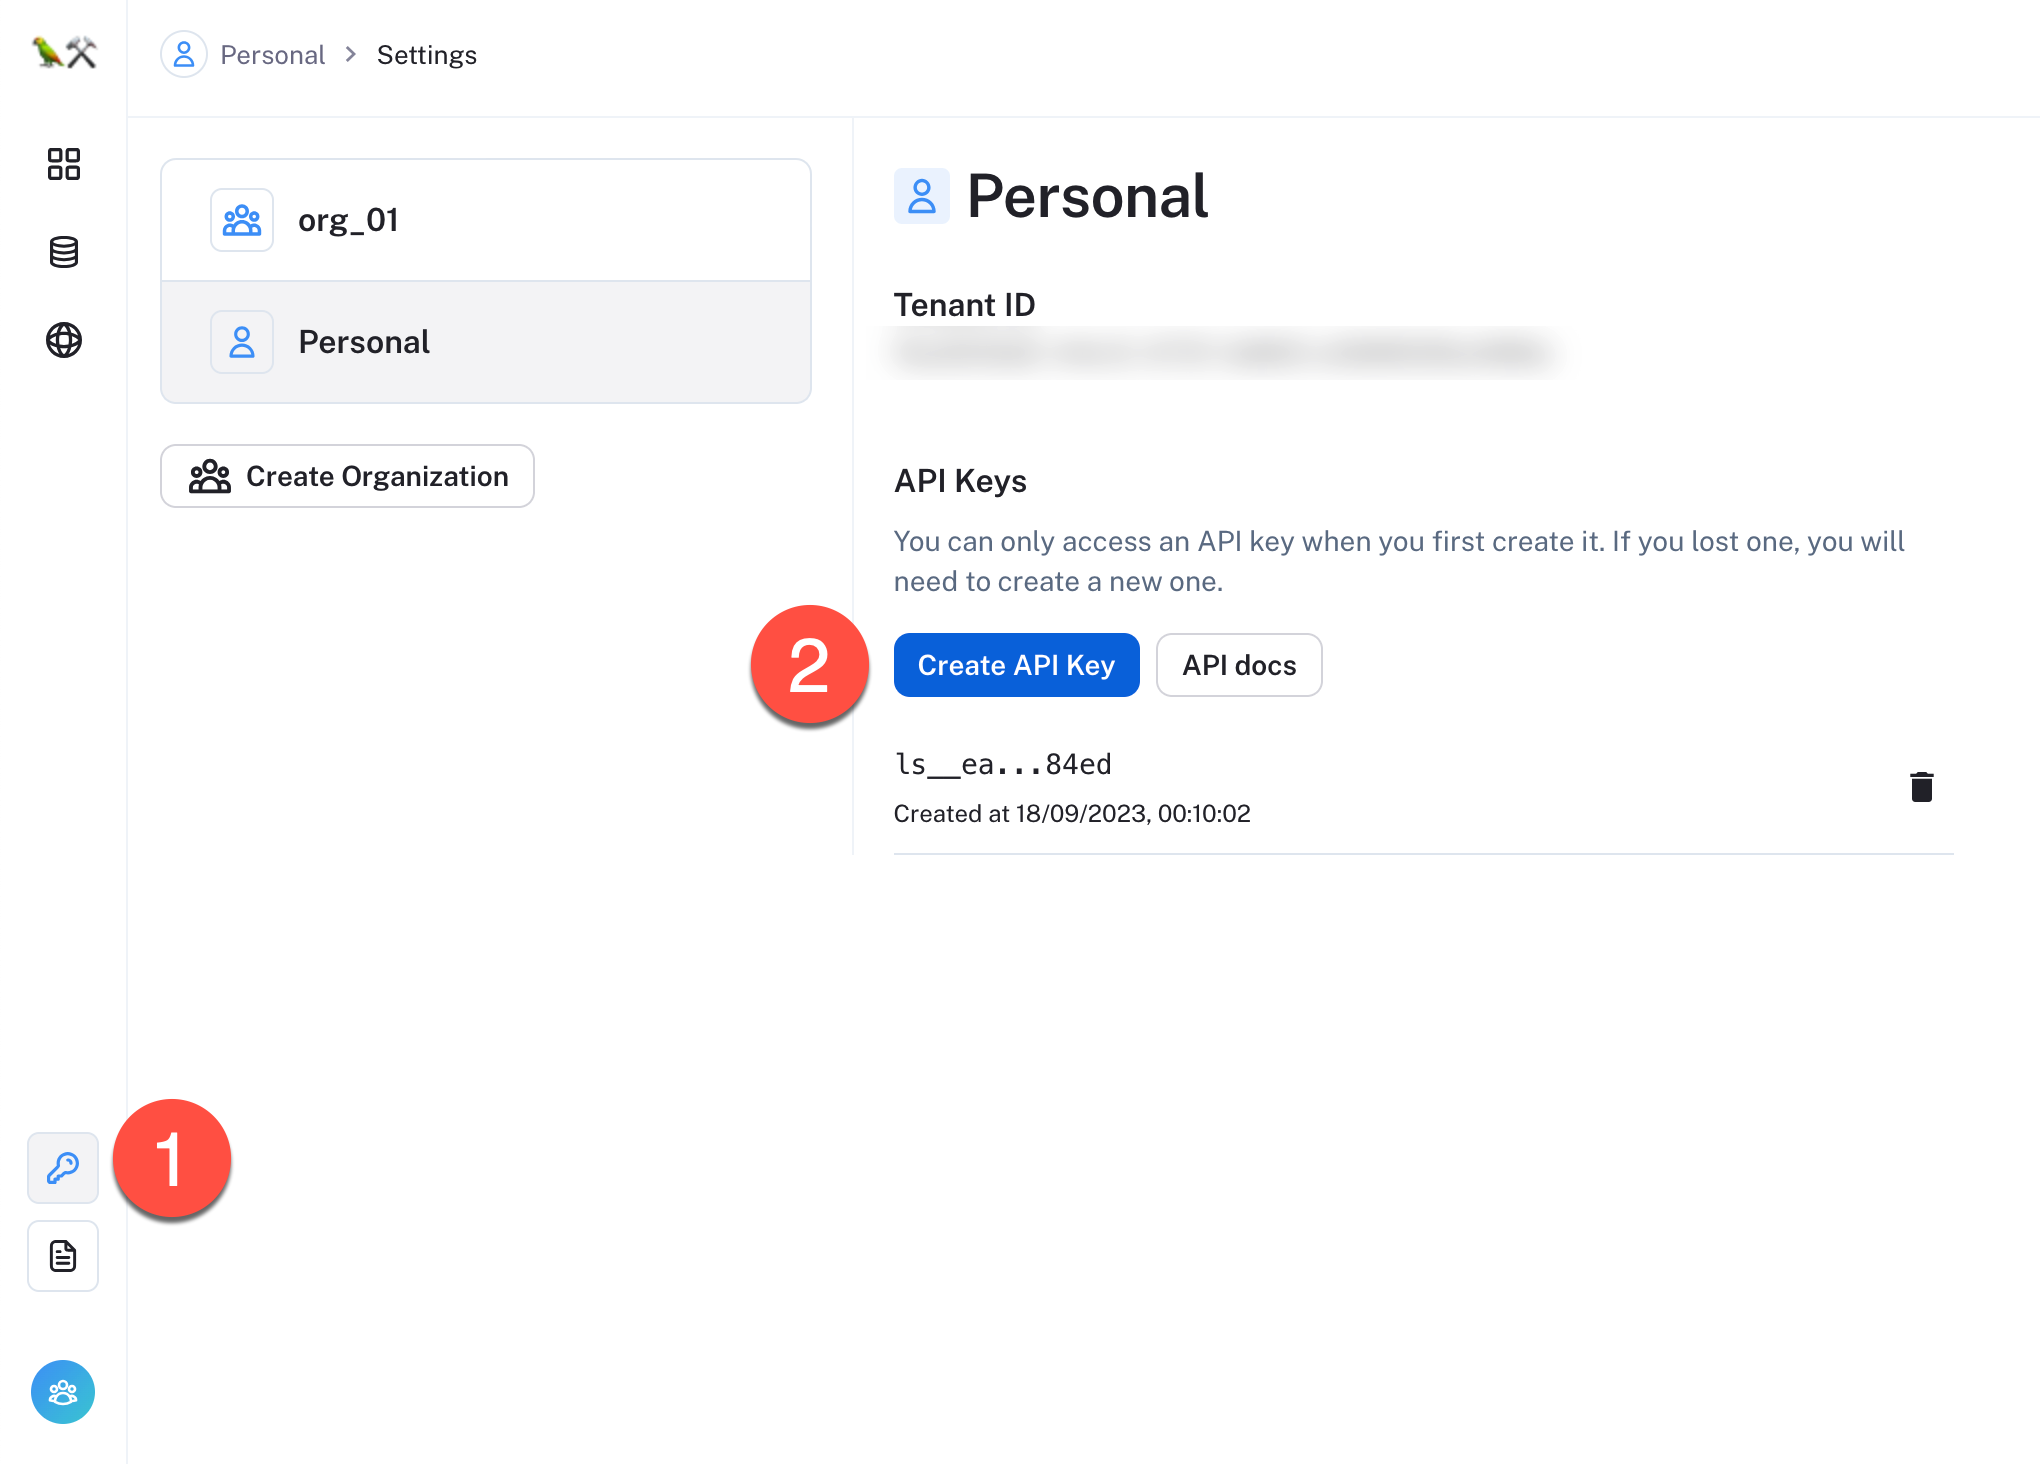This screenshot has width=2040, height=1464.
Task: Click the Create API Key button
Action: click(x=1016, y=665)
